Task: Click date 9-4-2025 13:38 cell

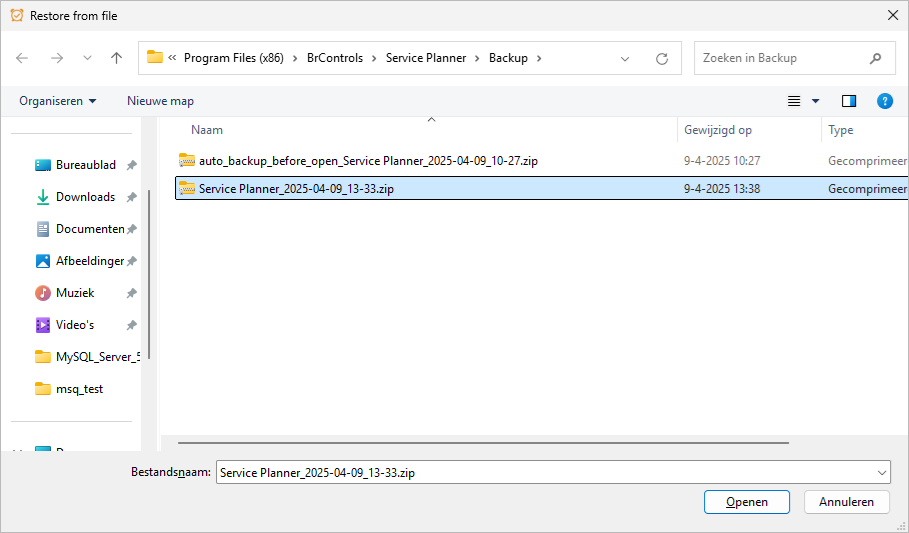Action: coord(722,188)
